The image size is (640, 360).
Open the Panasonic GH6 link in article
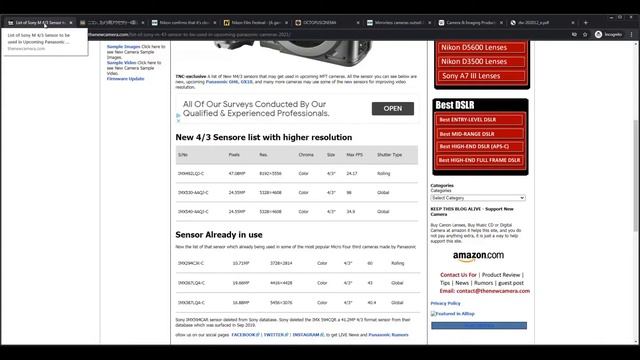click(222, 82)
